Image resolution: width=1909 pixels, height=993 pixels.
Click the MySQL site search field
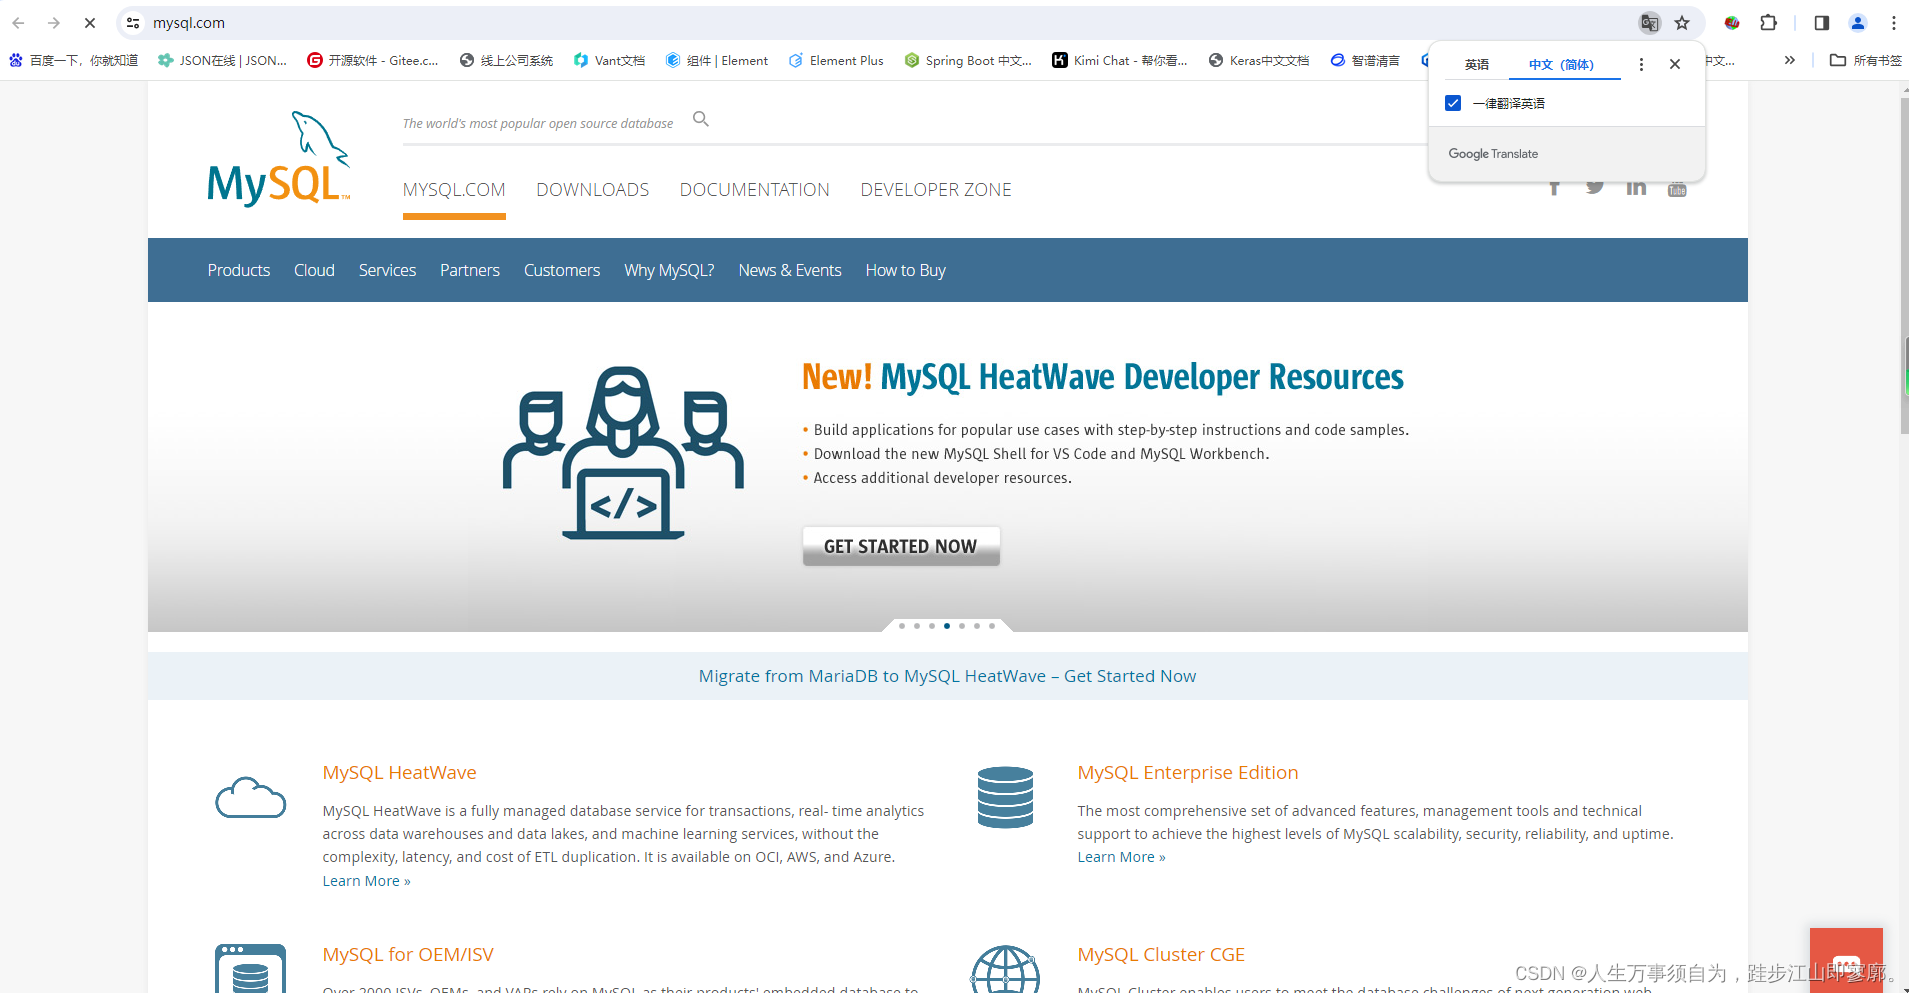coord(538,123)
